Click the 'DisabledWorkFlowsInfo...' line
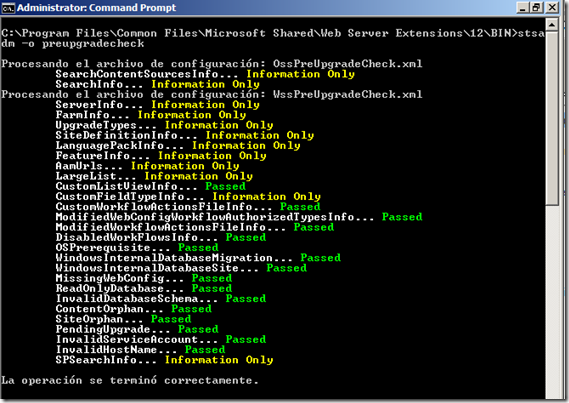 click(161, 237)
